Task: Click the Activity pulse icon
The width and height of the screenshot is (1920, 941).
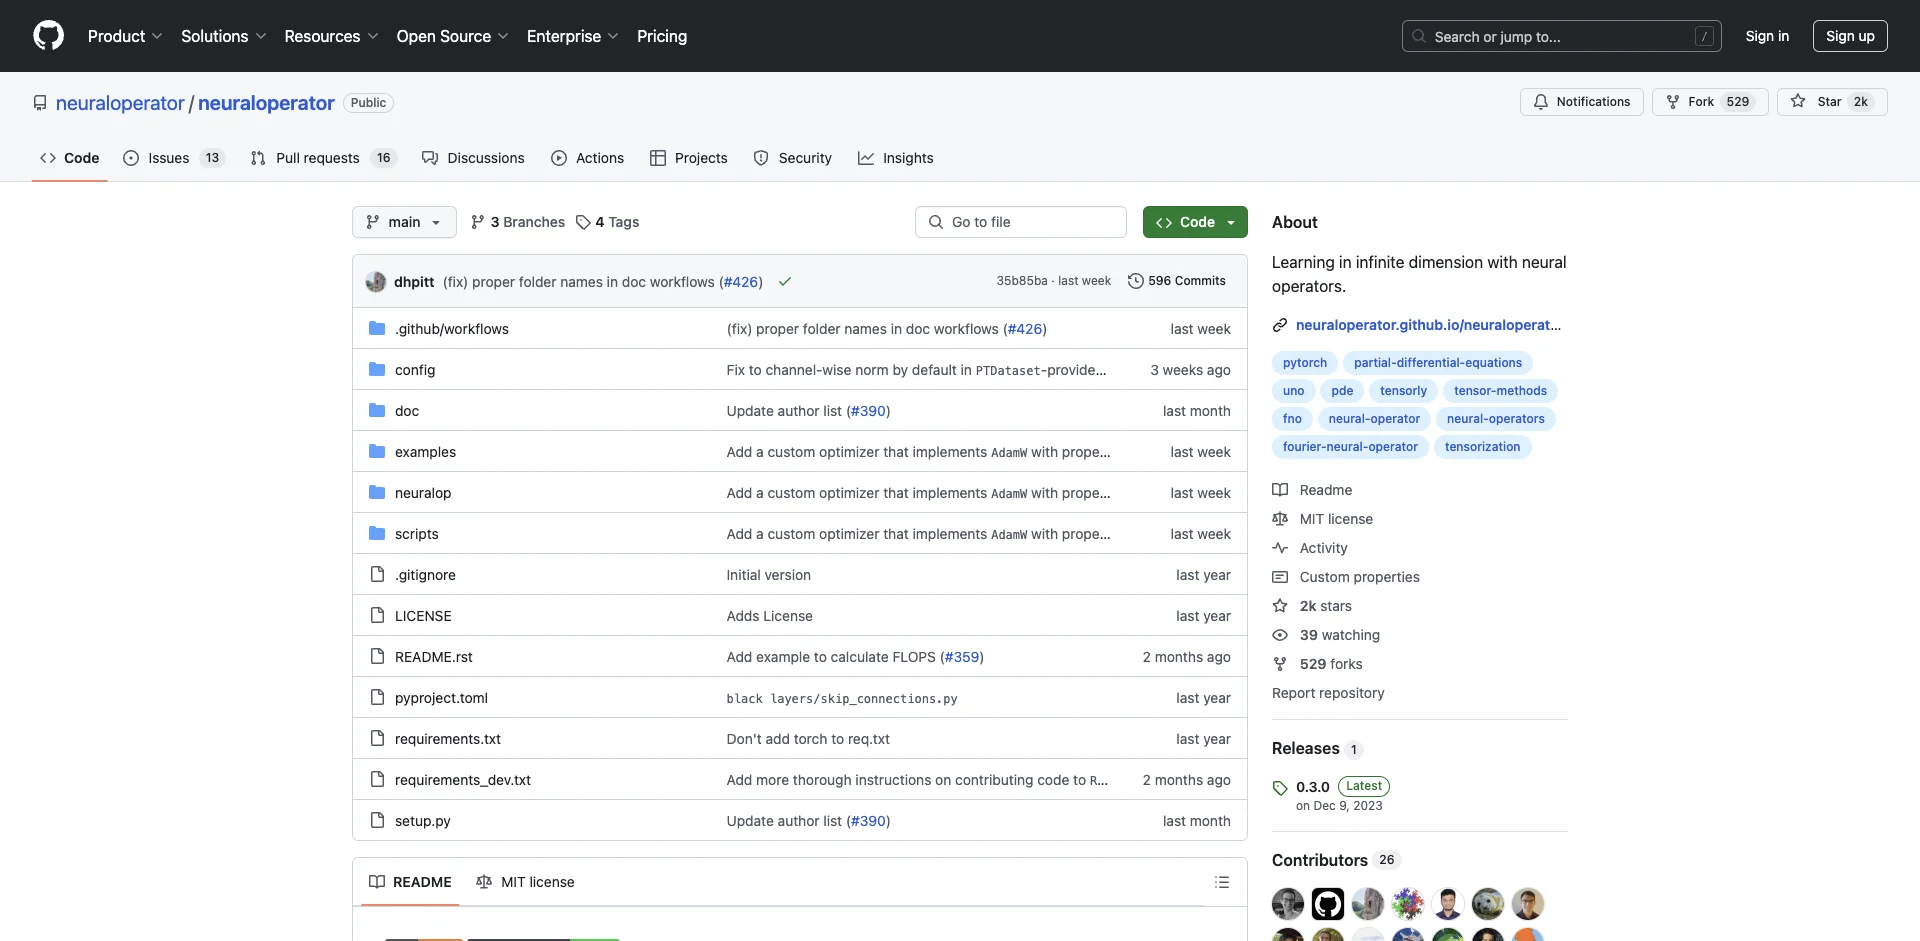Action: point(1280,548)
